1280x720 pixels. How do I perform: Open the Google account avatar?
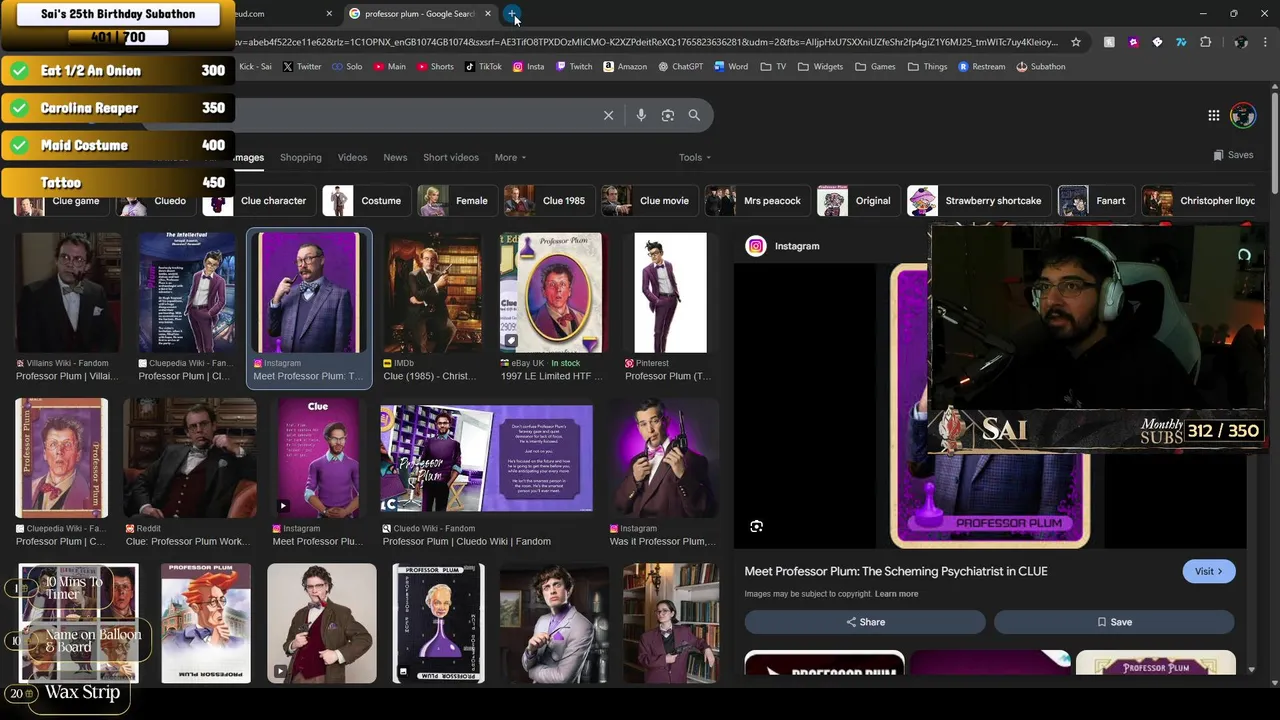click(x=1243, y=115)
